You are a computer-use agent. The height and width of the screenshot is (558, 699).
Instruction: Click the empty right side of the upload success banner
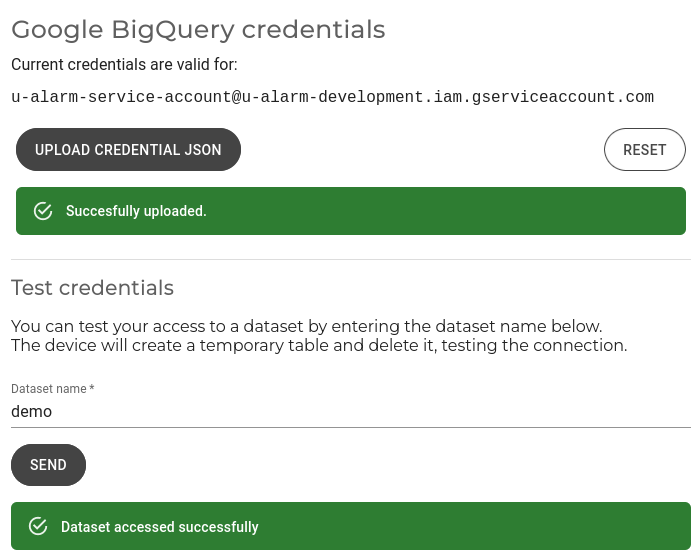(x=500, y=211)
